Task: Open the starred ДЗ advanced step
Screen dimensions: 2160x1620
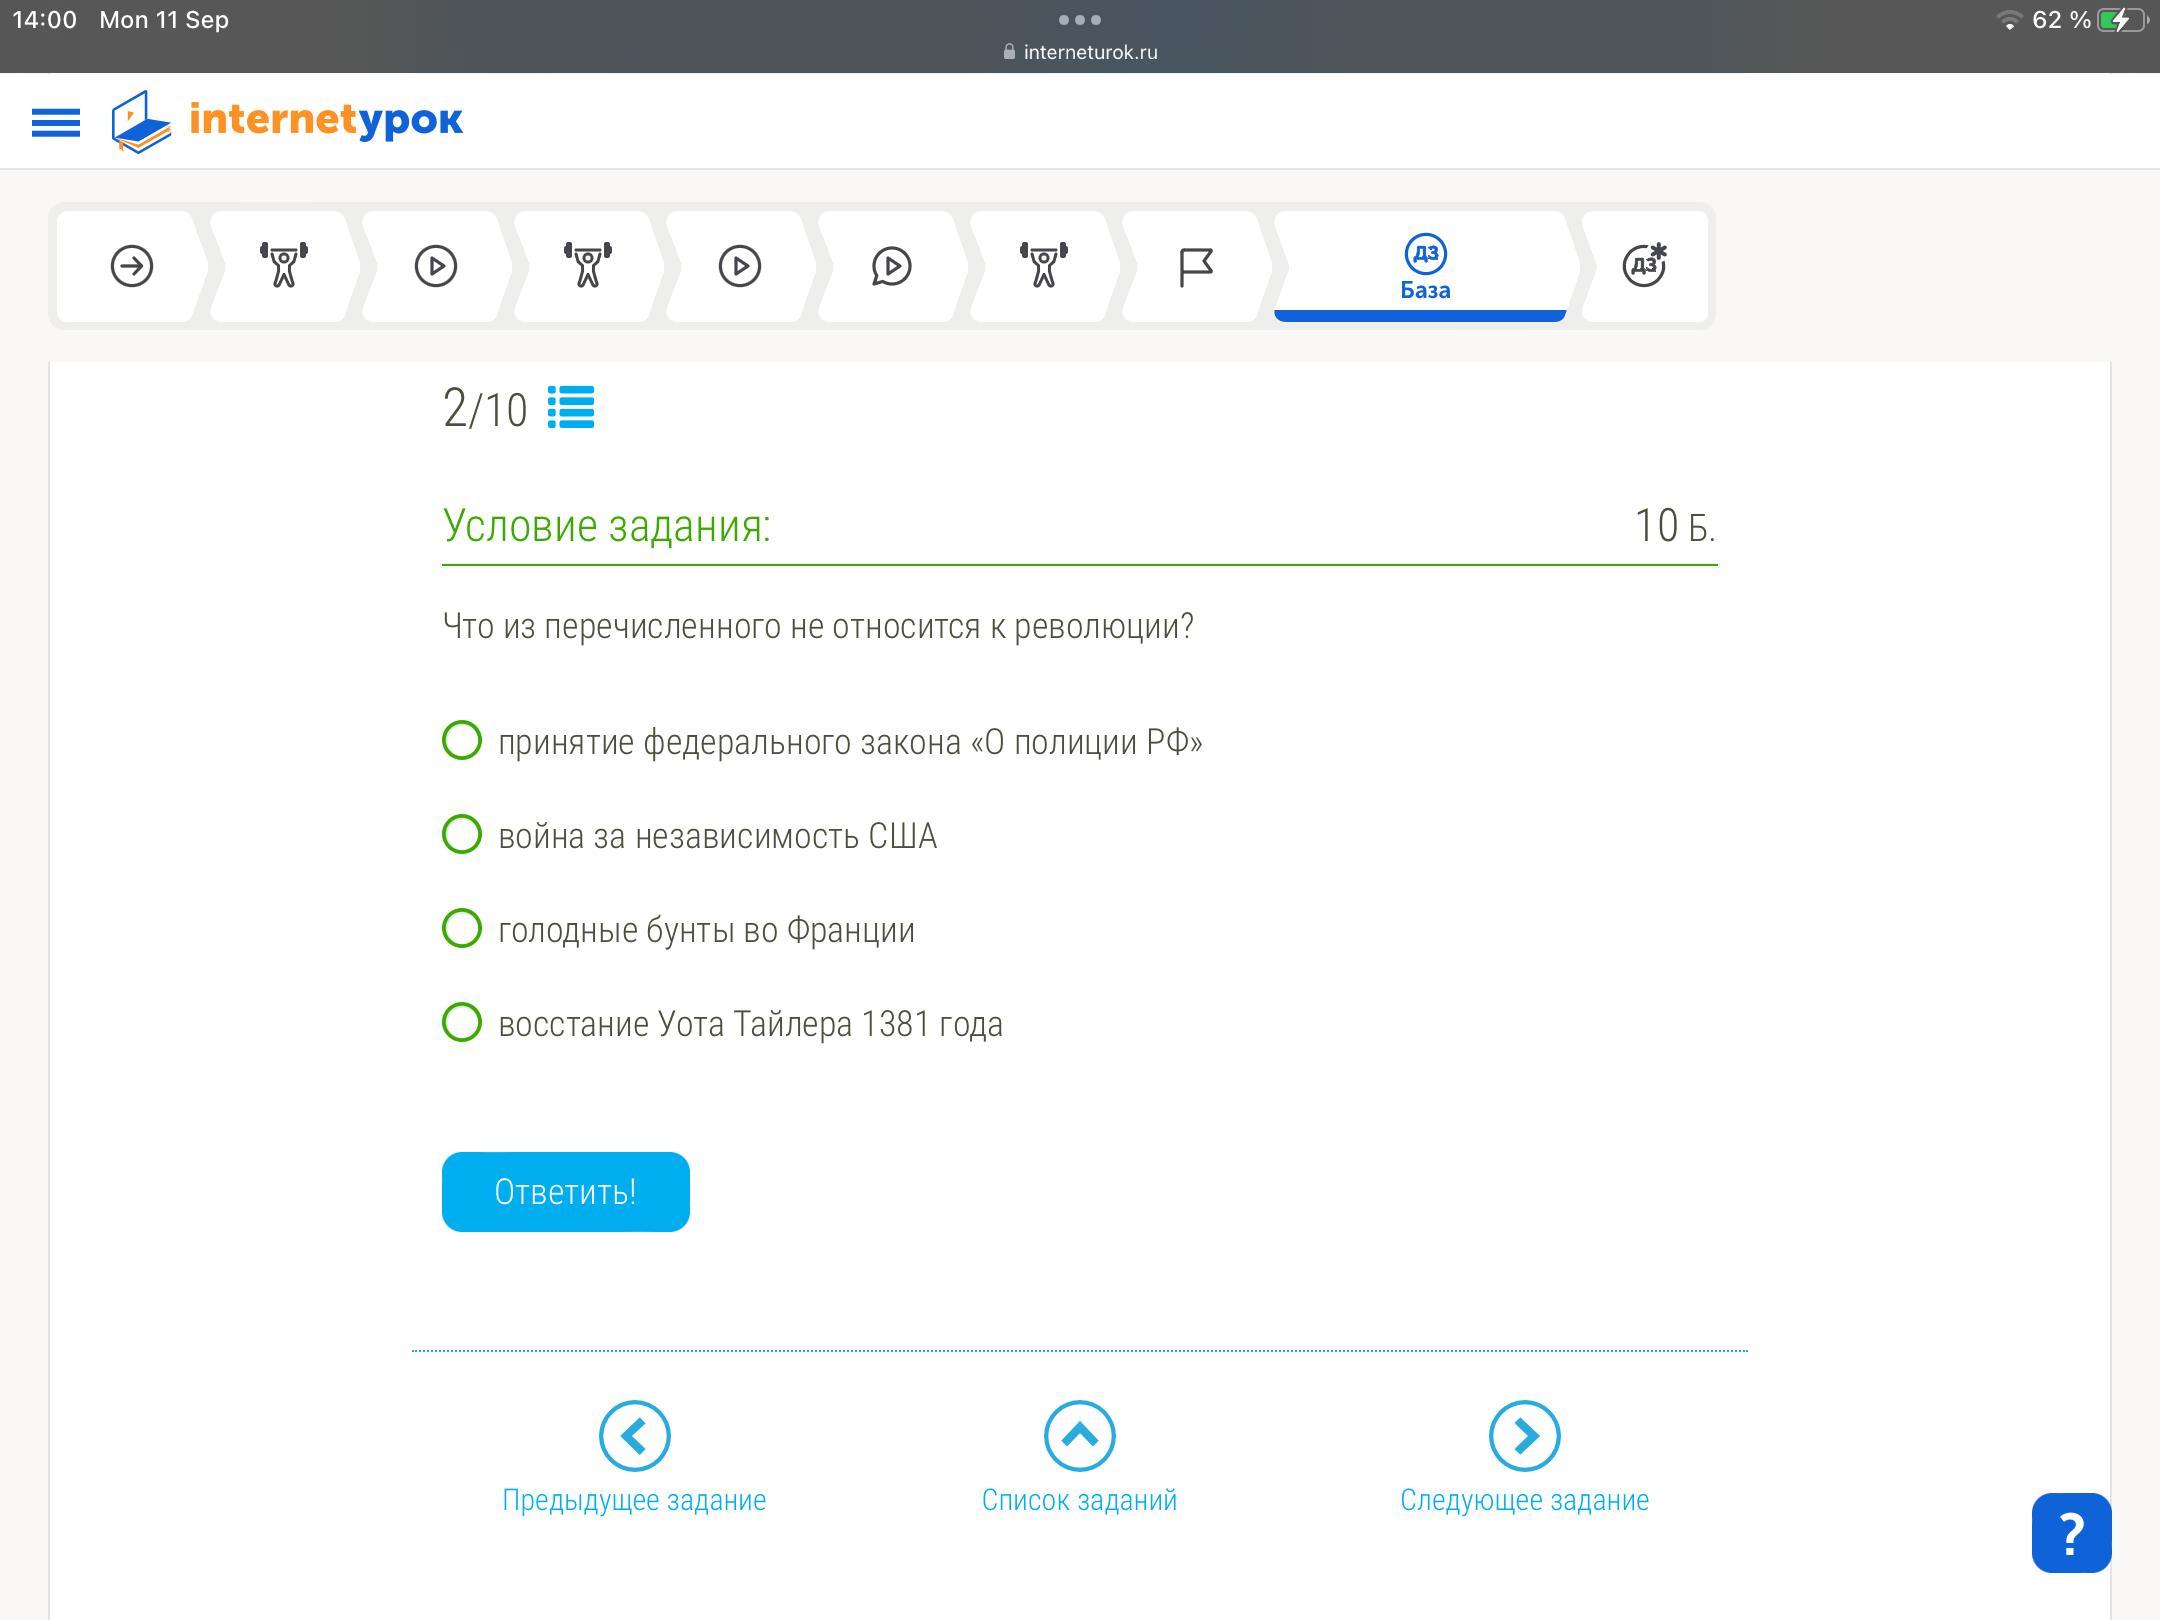Action: tap(1644, 266)
